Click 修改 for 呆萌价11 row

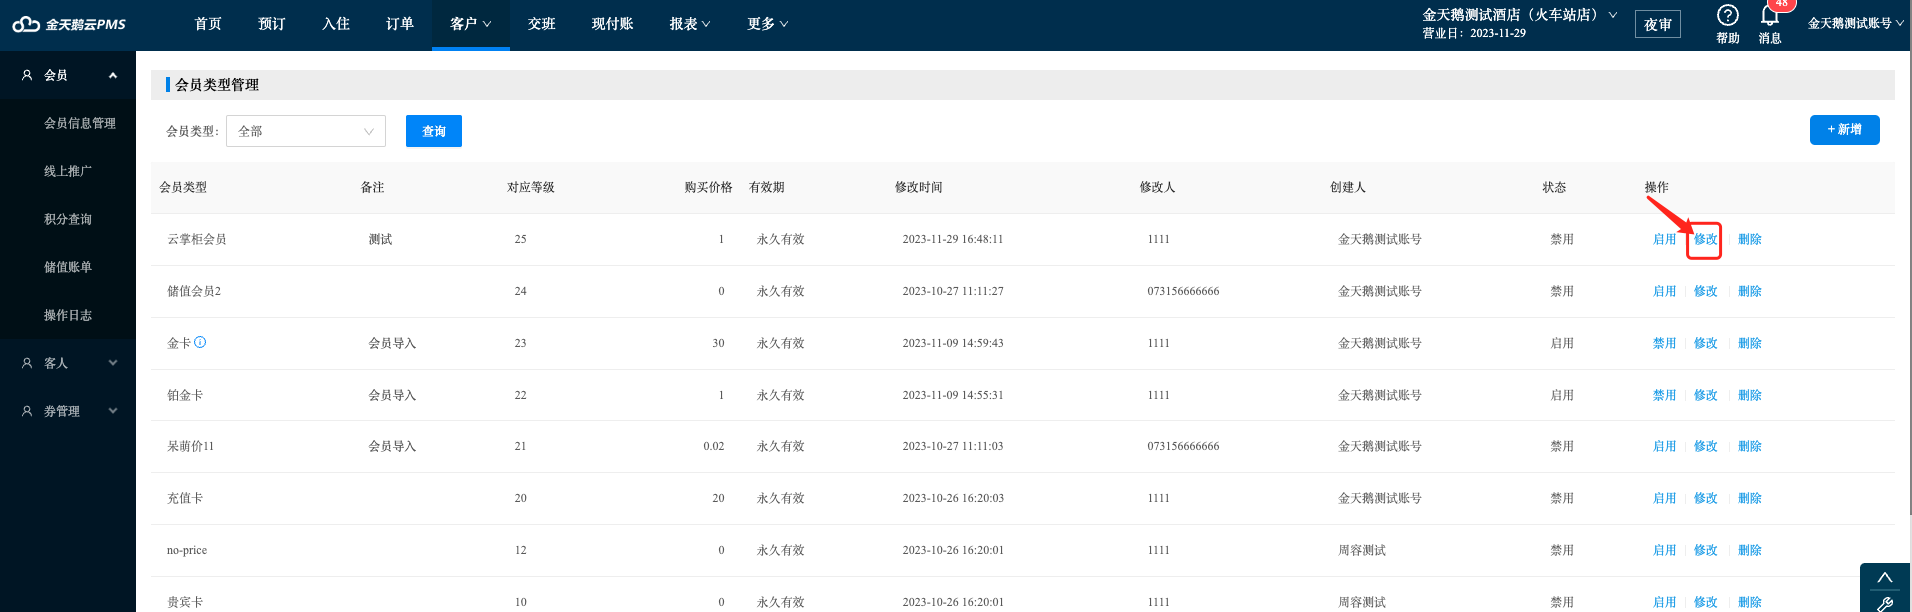coord(1705,446)
